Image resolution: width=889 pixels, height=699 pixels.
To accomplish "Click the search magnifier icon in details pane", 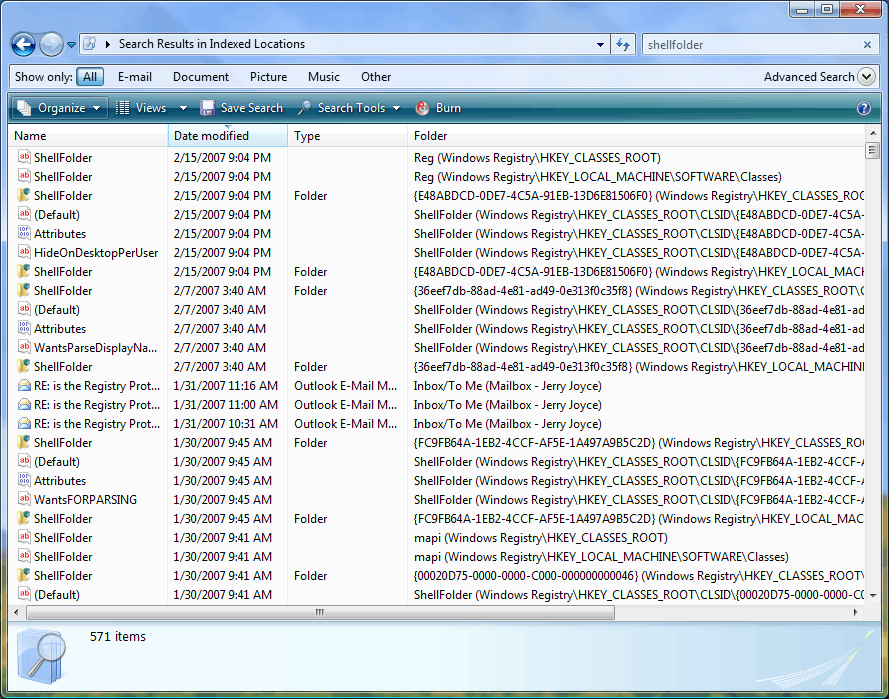I will tap(42, 656).
